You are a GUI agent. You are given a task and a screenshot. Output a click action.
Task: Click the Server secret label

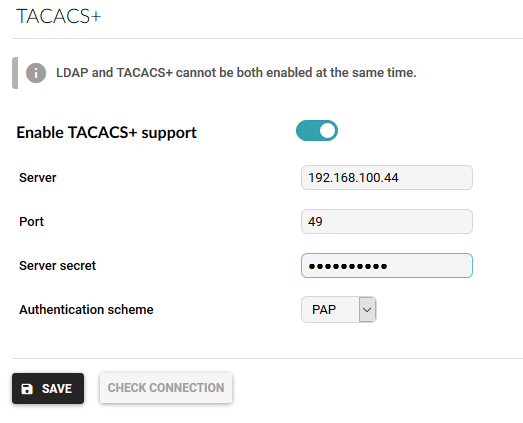pyautogui.click(x=57, y=266)
